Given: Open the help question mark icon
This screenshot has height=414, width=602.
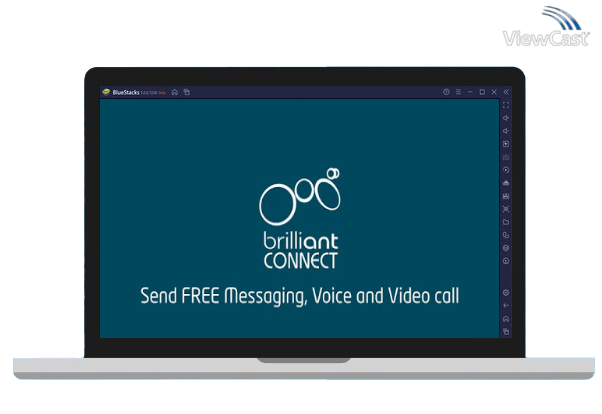Looking at the screenshot, I should tap(446, 92).
